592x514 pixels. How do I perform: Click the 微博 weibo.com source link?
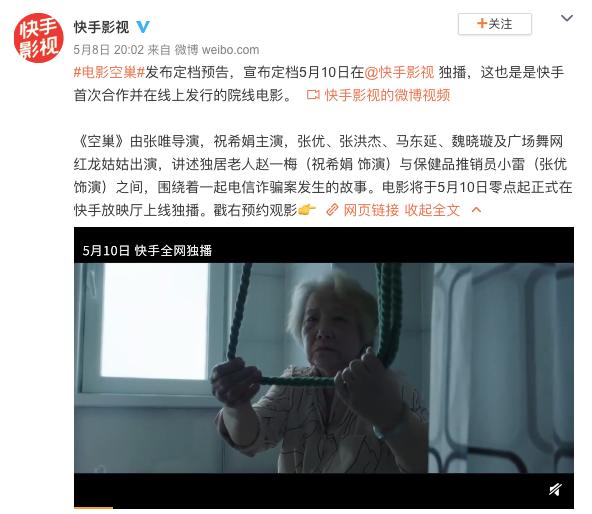point(217,50)
